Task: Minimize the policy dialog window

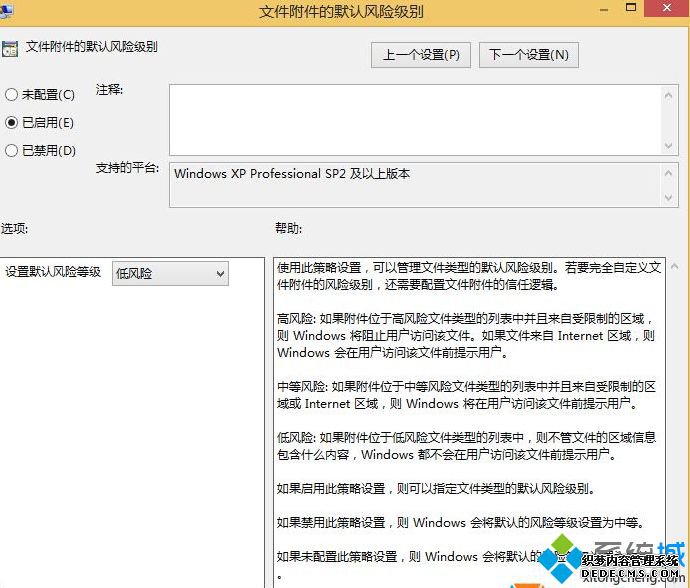Action: click(x=604, y=9)
